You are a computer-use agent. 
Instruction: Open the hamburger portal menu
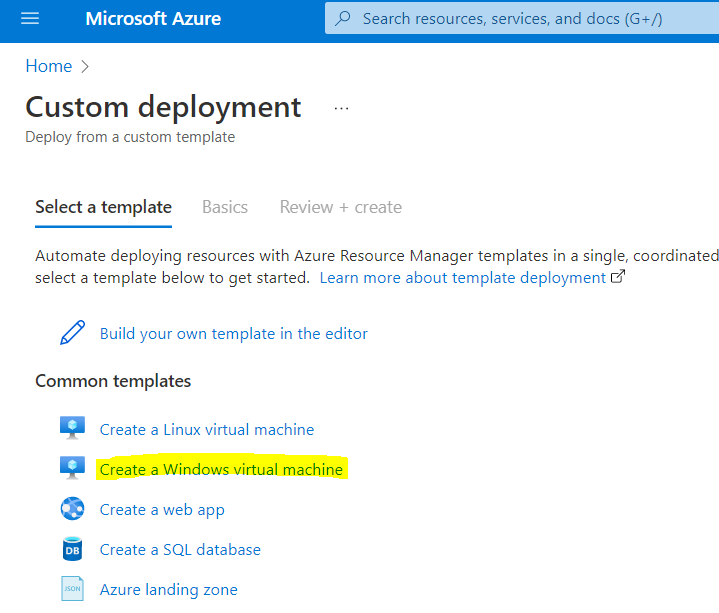coord(30,18)
